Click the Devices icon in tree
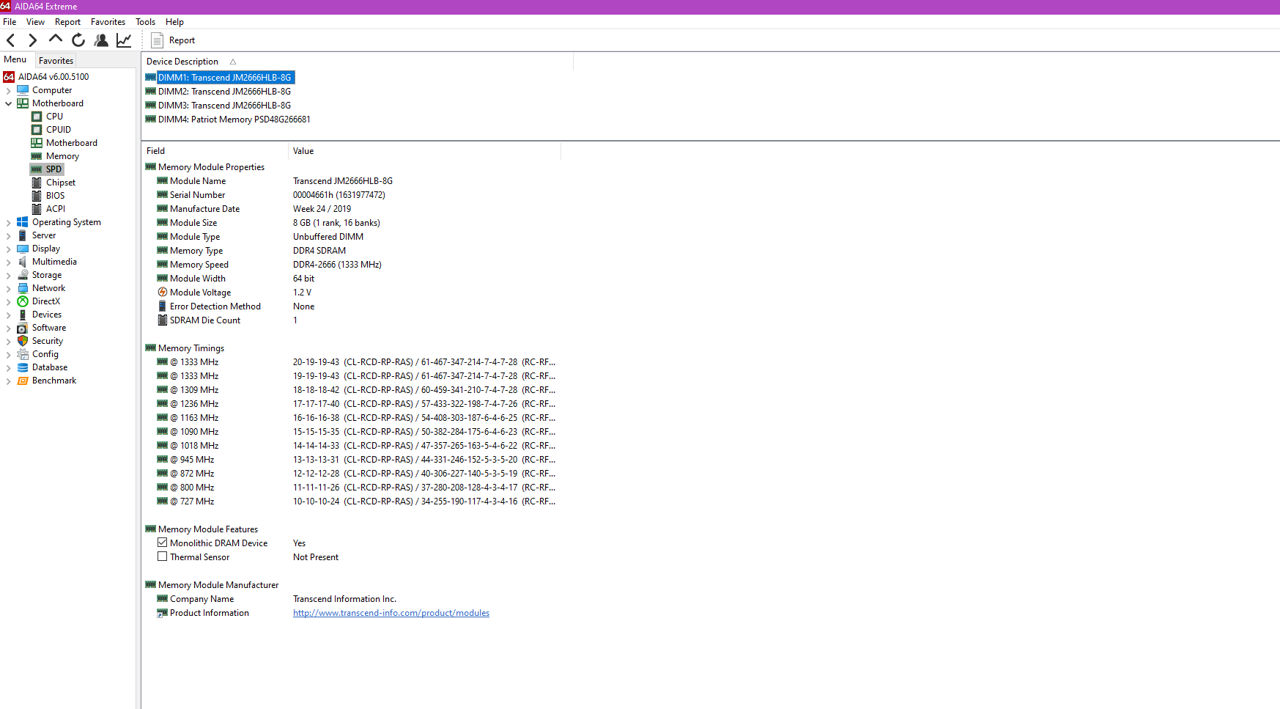Viewport: 1280px width, 709px height. [22, 314]
